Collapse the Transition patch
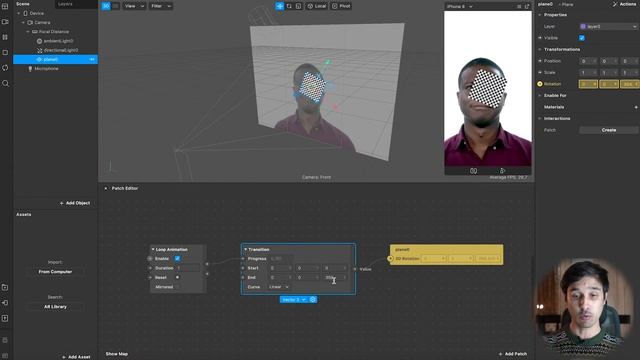The width and height of the screenshot is (640, 360). (x=246, y=249)
